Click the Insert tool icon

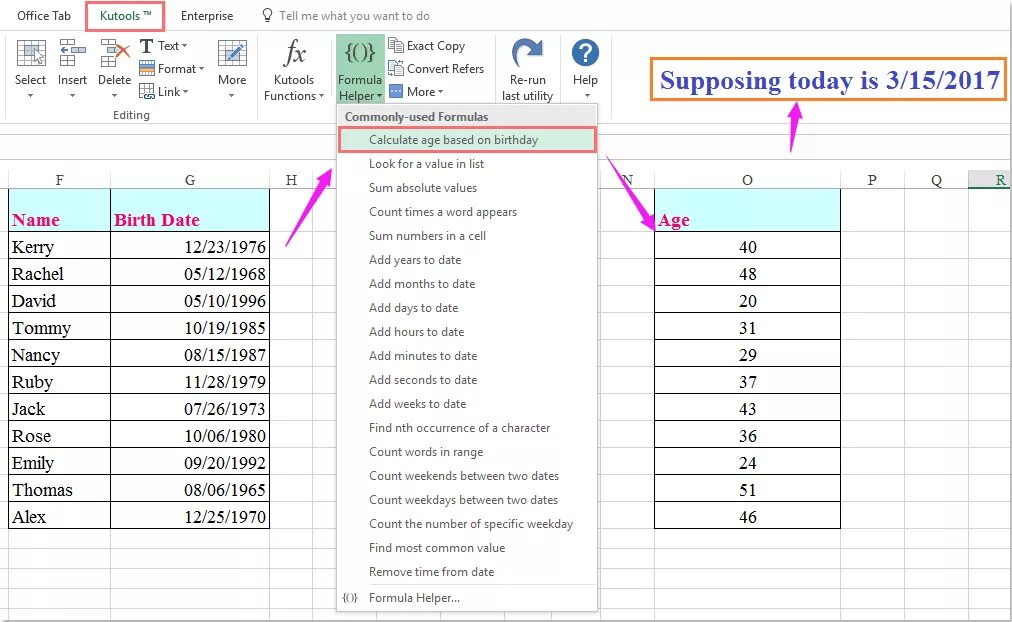click(72, 53)
